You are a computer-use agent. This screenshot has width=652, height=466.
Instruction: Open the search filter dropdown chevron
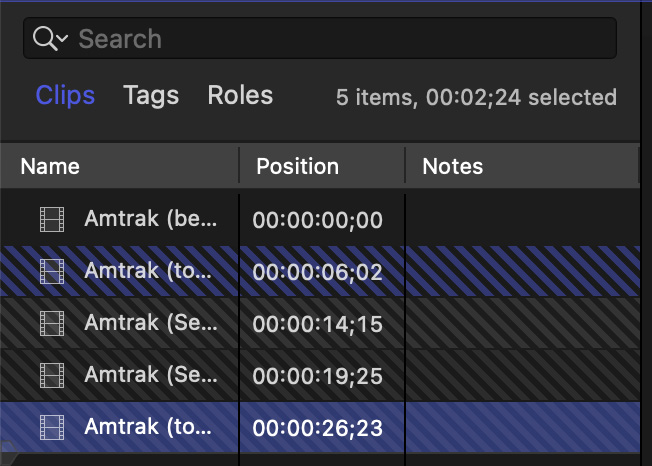pos(63,40)
